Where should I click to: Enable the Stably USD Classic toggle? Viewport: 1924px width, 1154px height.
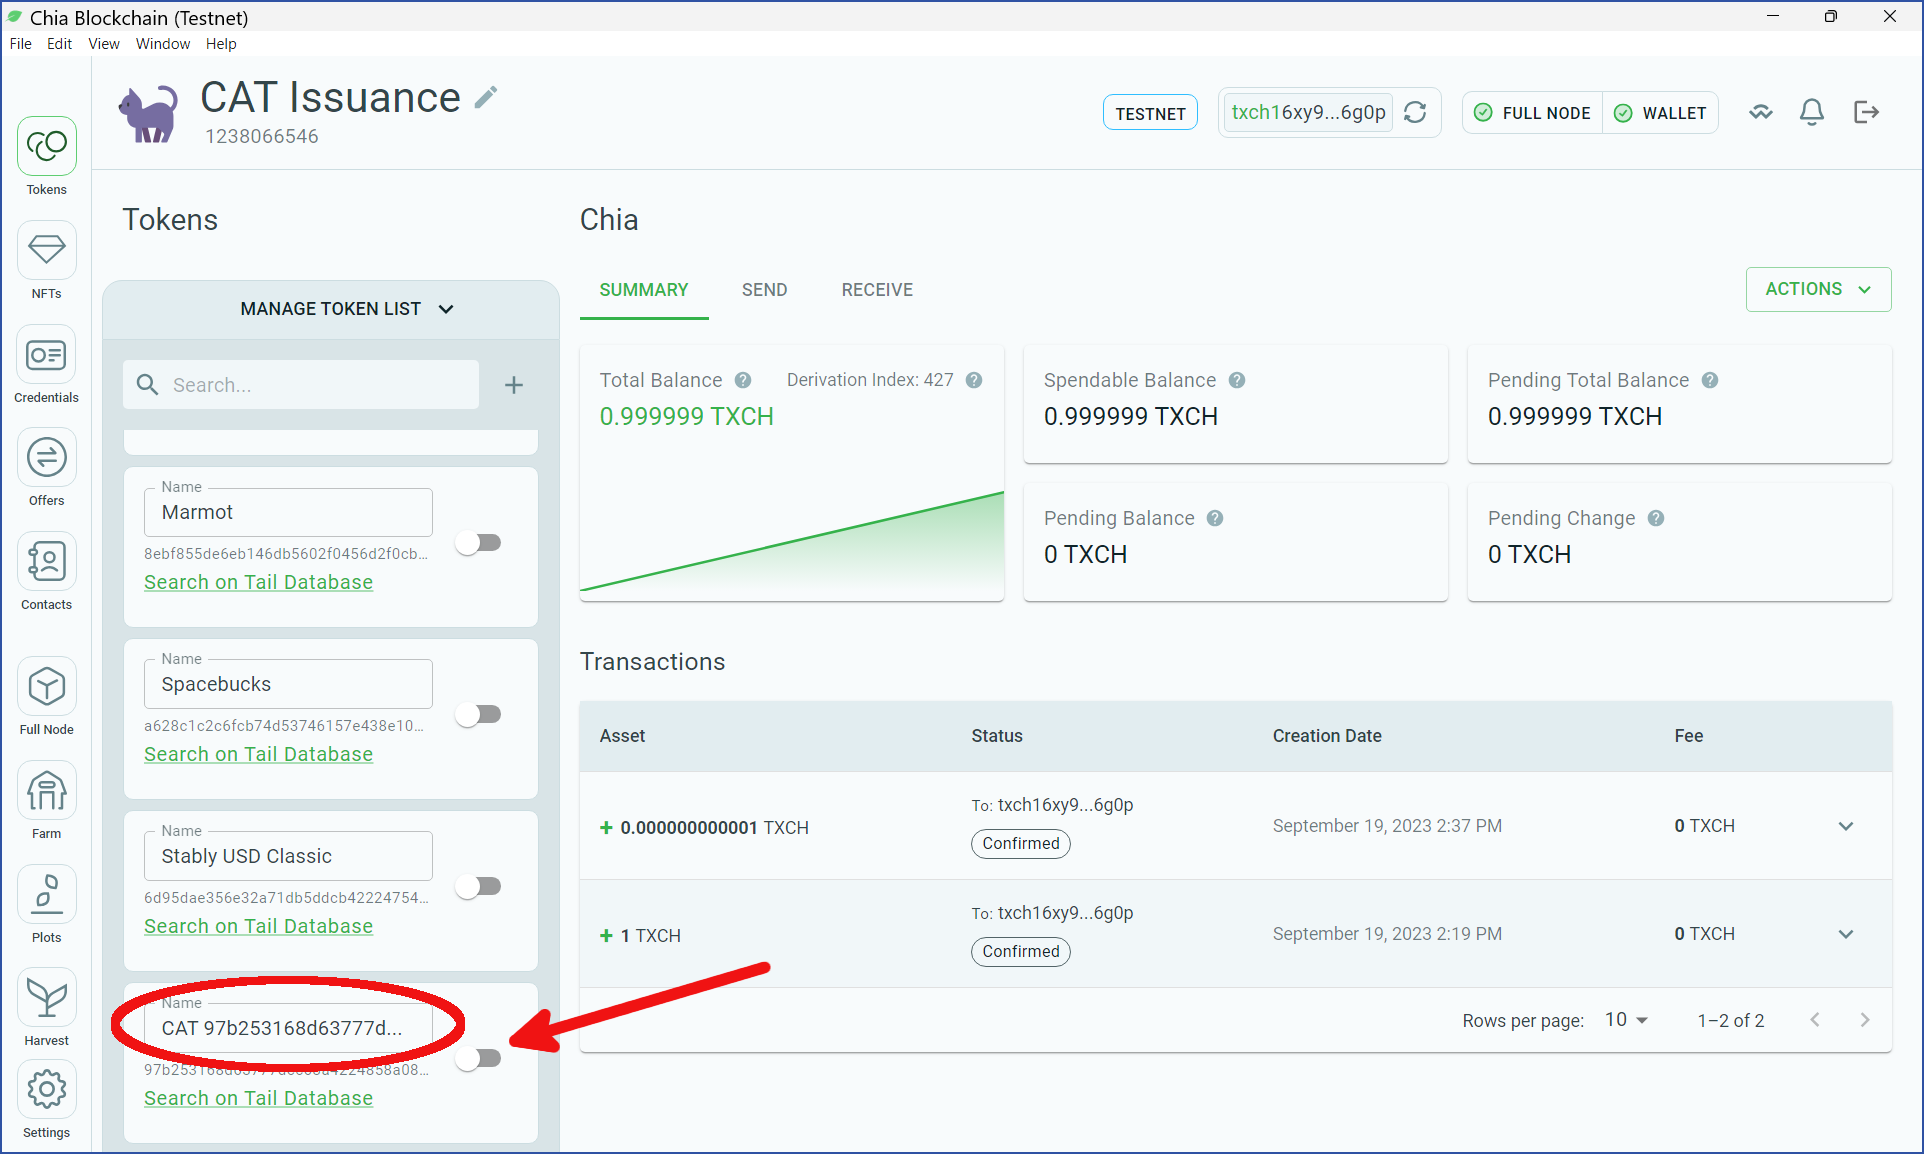479,886
